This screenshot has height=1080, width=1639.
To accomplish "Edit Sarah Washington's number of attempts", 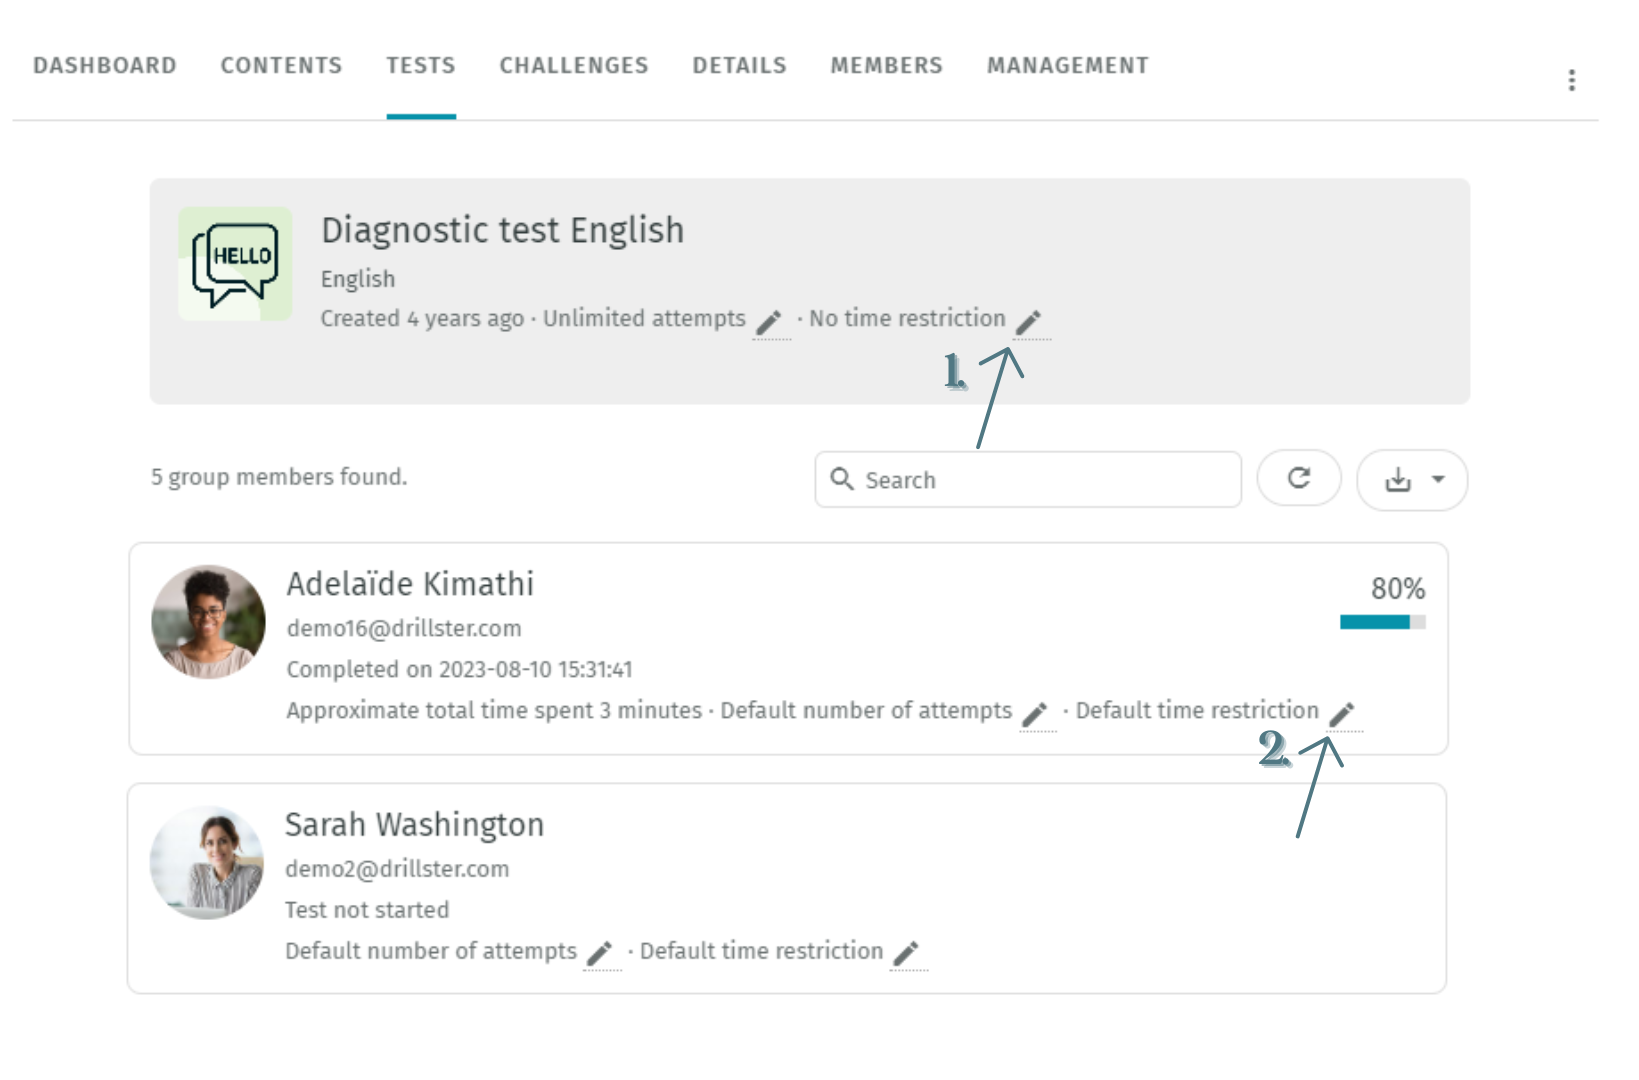I will pos(603,954).
